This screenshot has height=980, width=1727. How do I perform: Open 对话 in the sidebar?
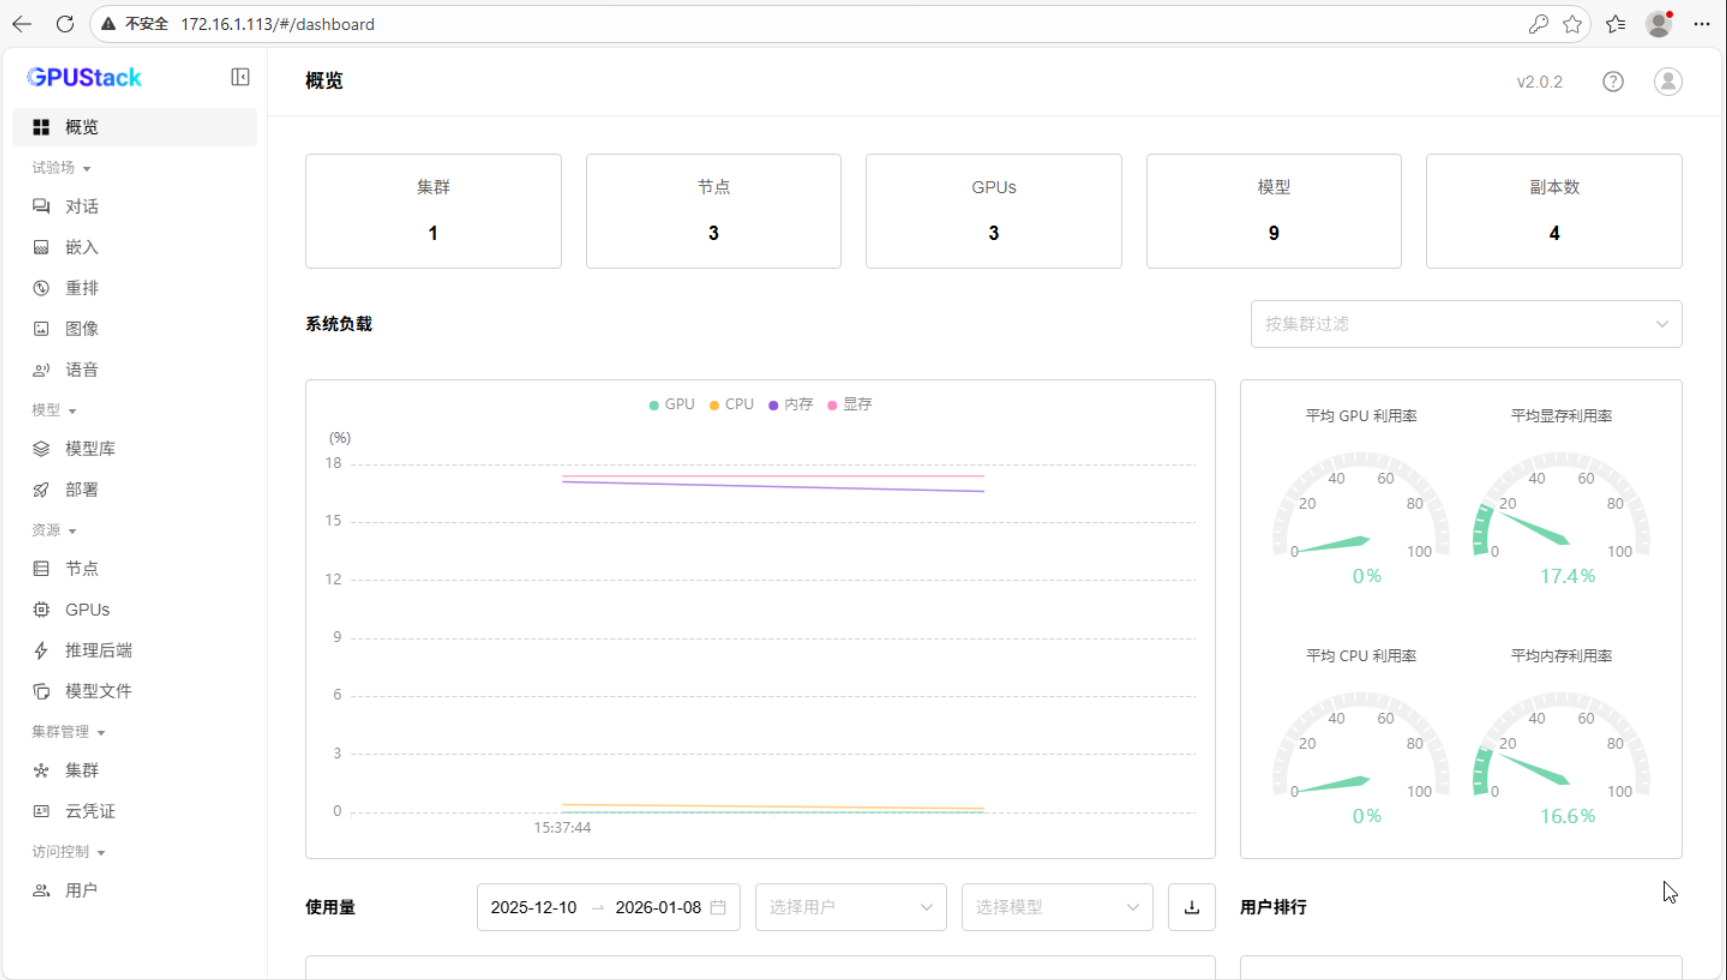coord(135,207)
